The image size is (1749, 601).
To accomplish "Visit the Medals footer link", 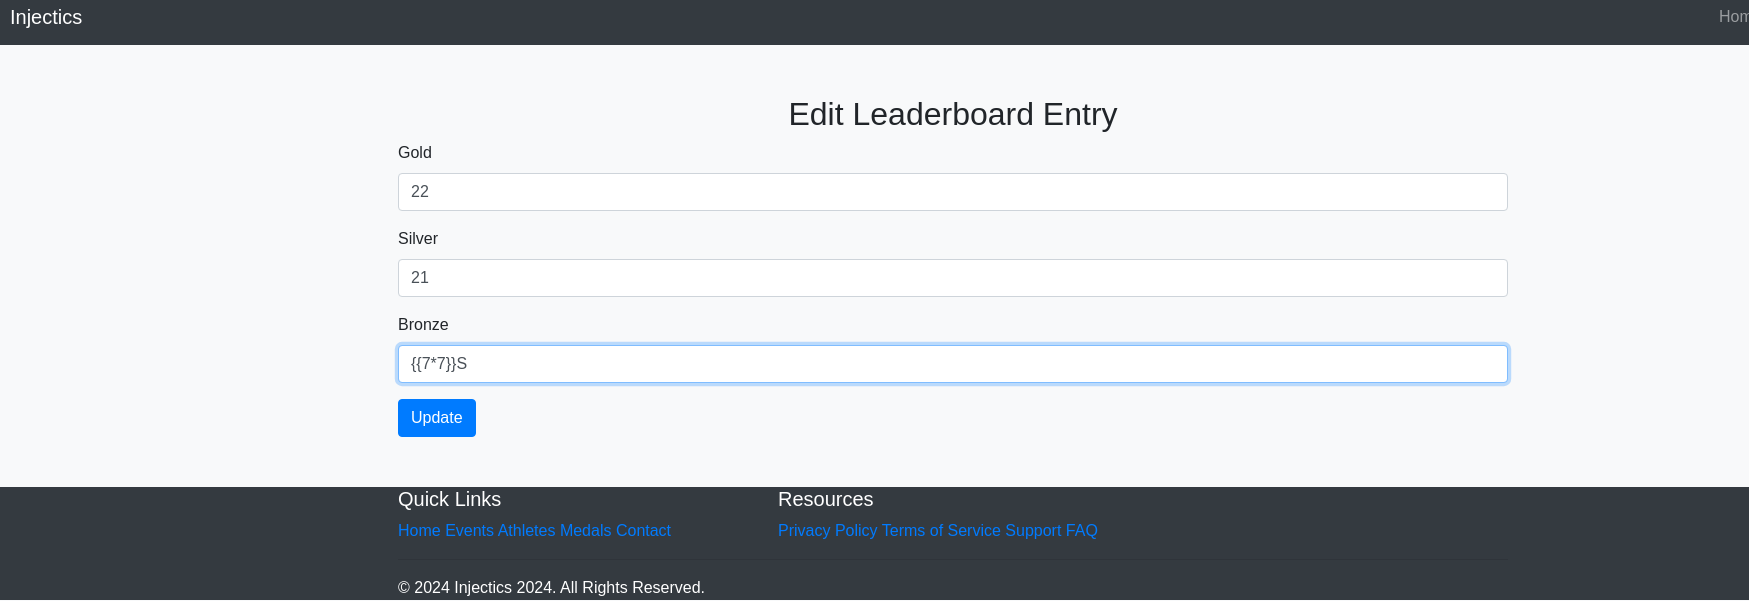I will tap(585, 531).
